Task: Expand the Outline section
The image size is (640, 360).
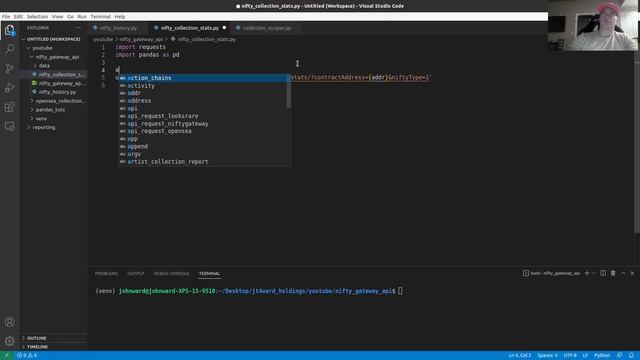Action: [x=54, y=338]
